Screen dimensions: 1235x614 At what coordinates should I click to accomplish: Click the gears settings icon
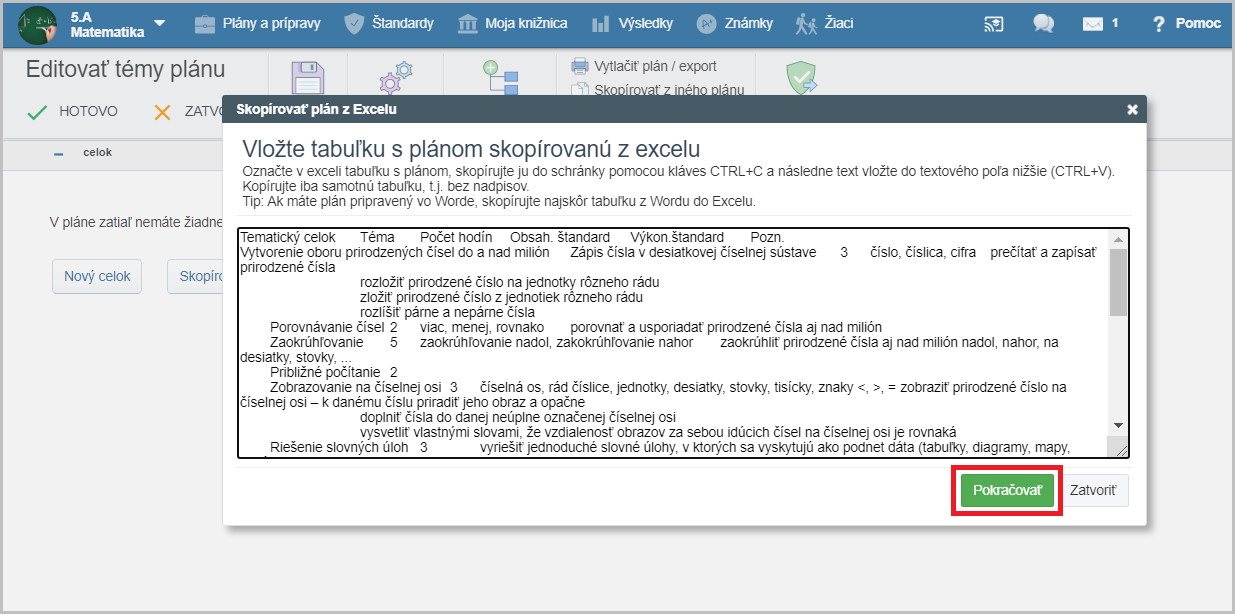tap(396, 78)
